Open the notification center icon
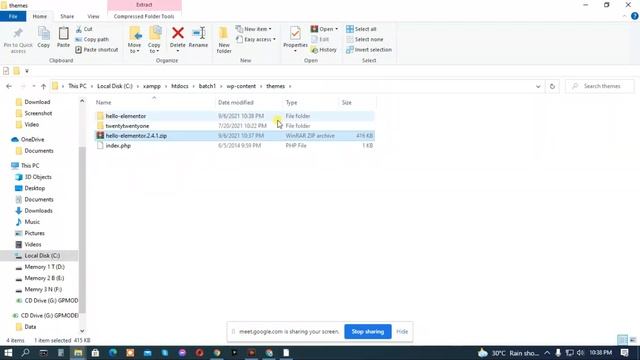 (x=624, y=353)
